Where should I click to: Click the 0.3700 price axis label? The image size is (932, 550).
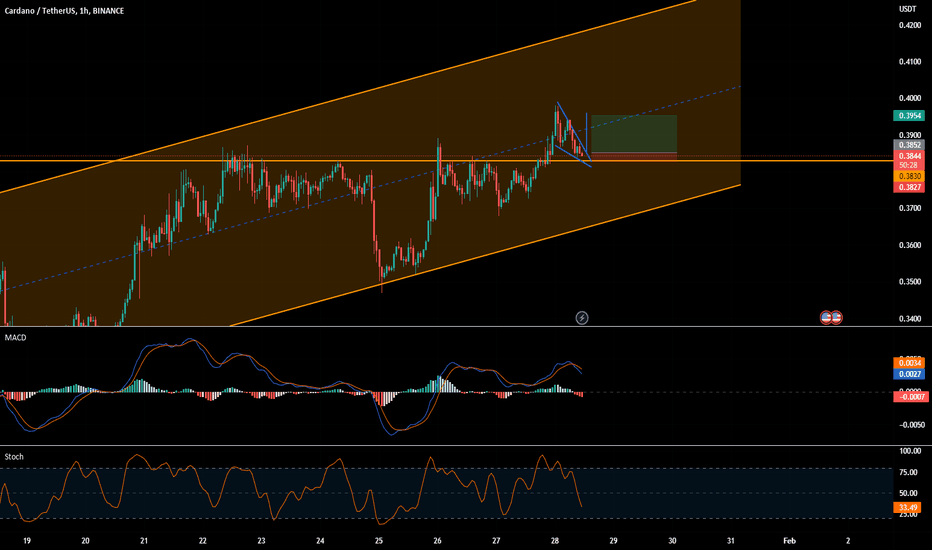(x=910, y=208)
